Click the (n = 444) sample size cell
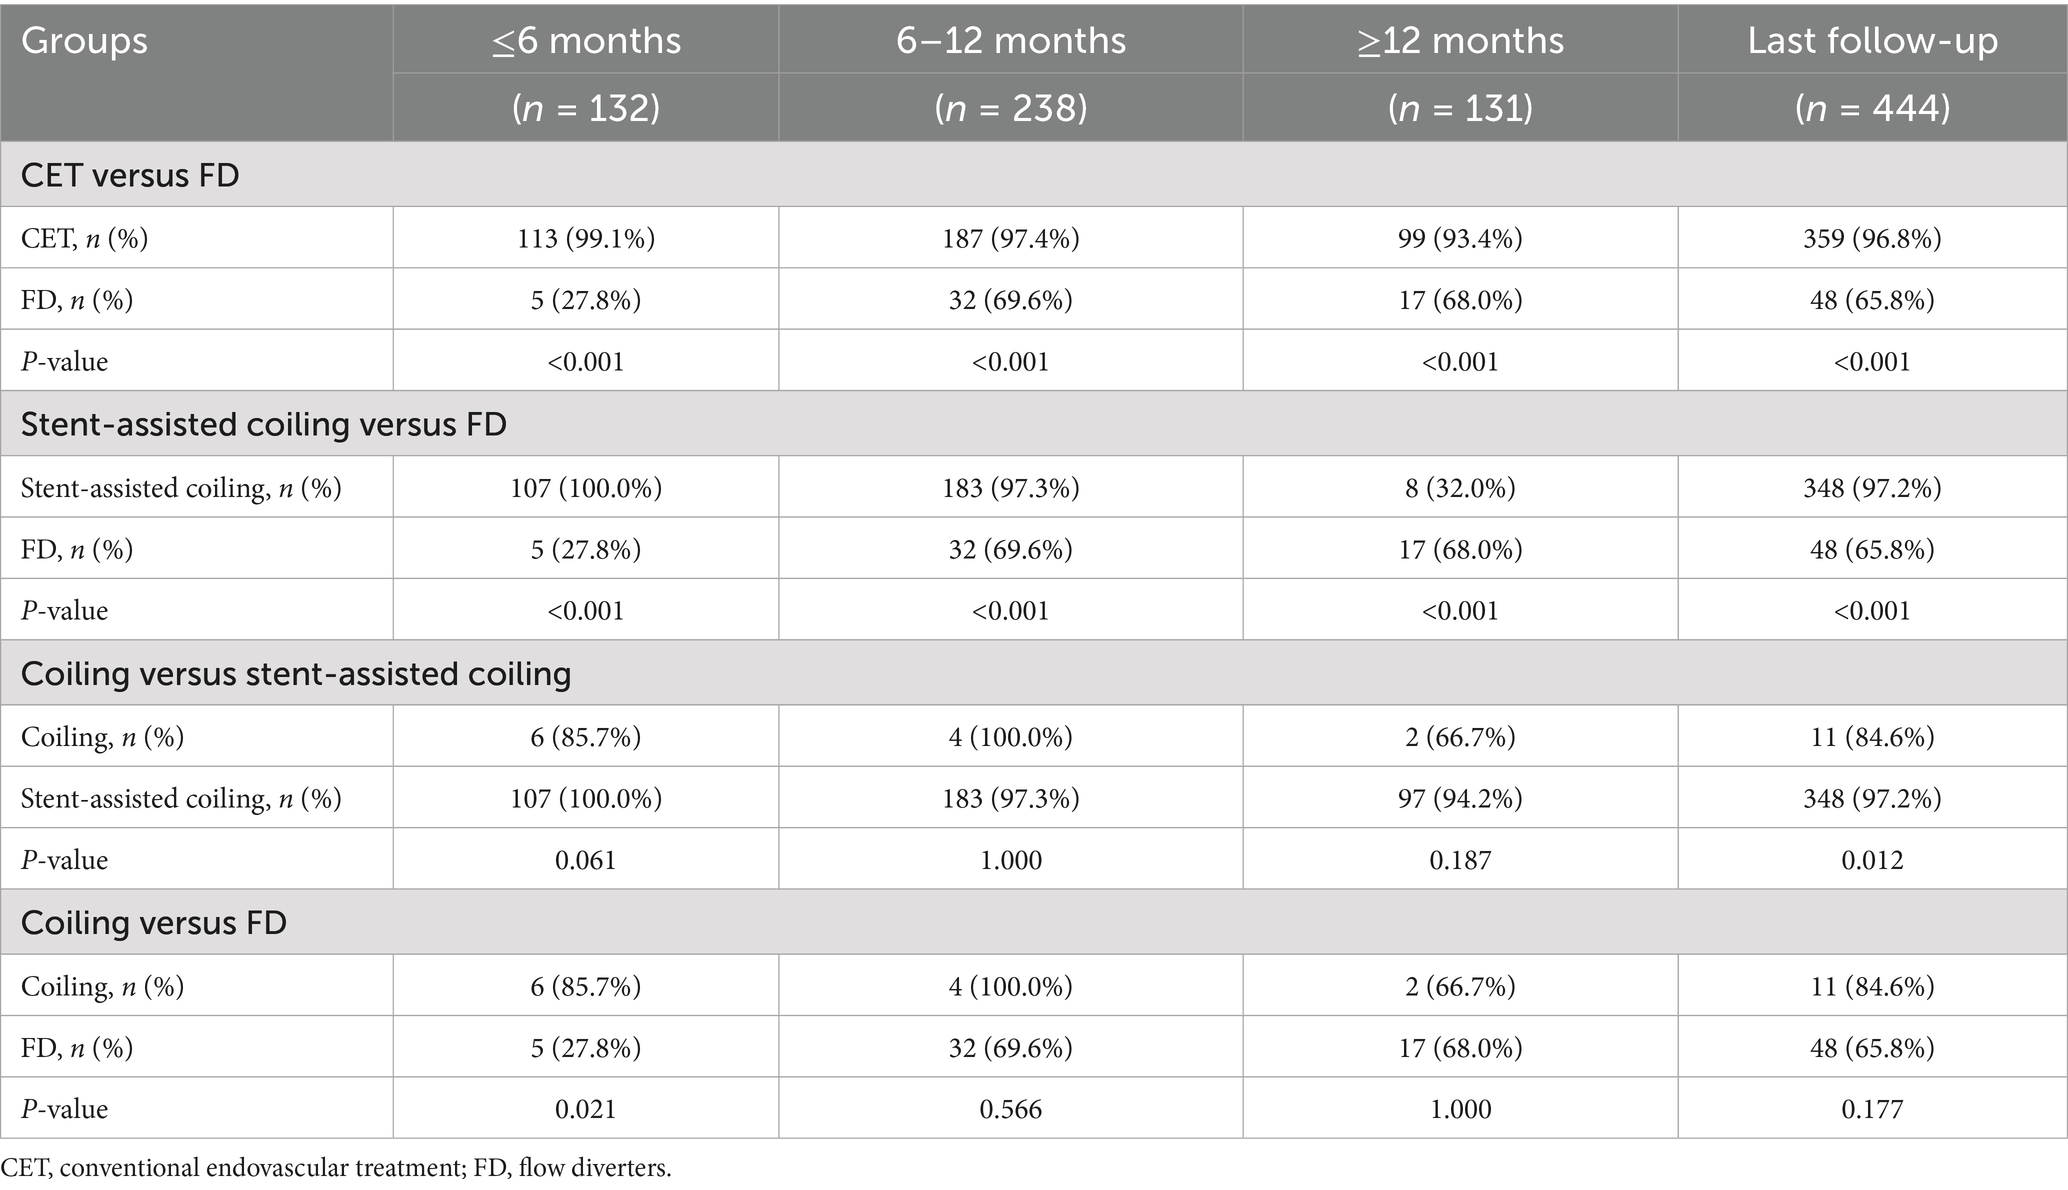The image size is (2068, 1190). 1872,107
